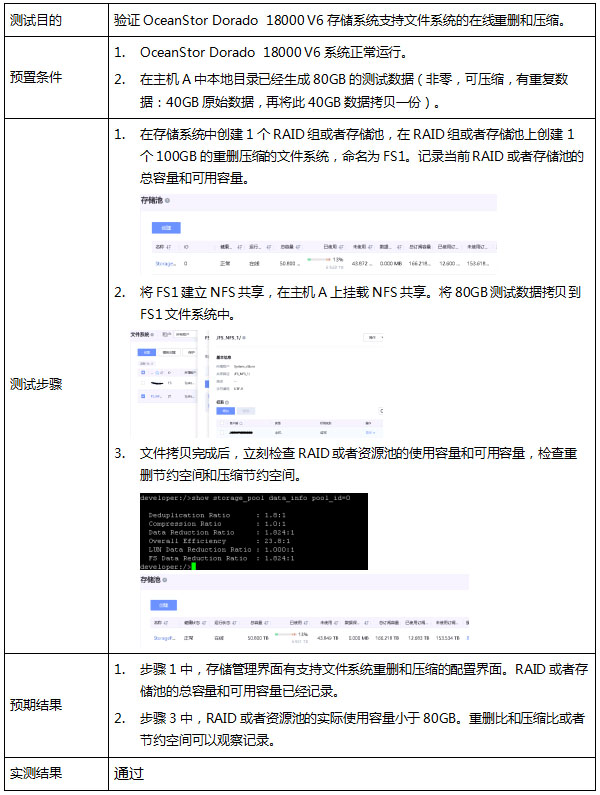Click the help icon beside 存储池 in step 1 screenshot
Image resolution: width=600 pixels, height=795 pixels.
[167, 201]
